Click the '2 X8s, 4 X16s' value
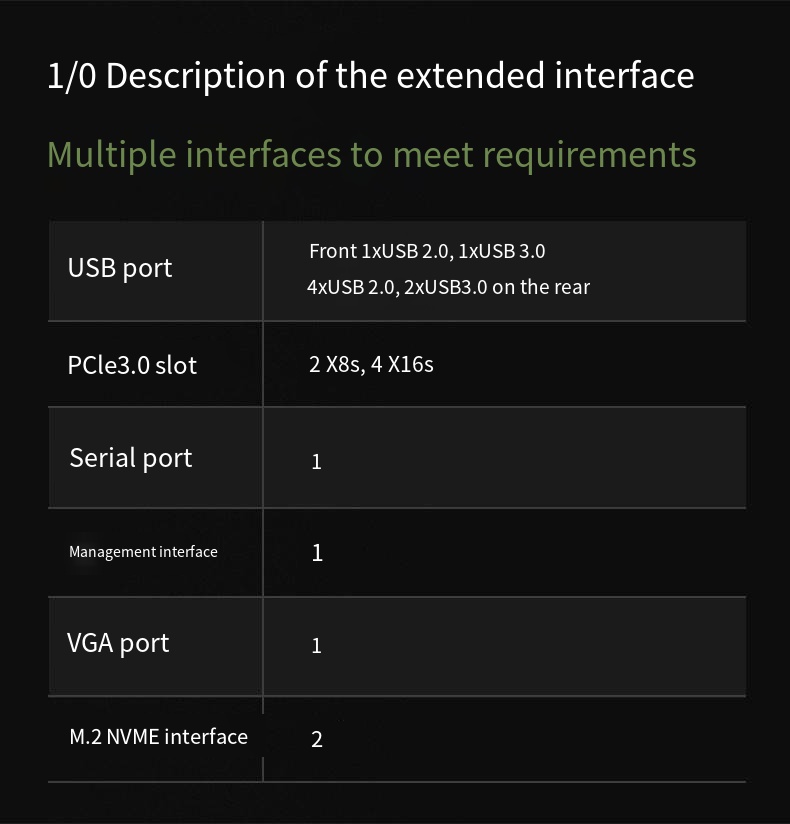Image resolution: width=790 pixels, height=824 pixels. (371, 364)
